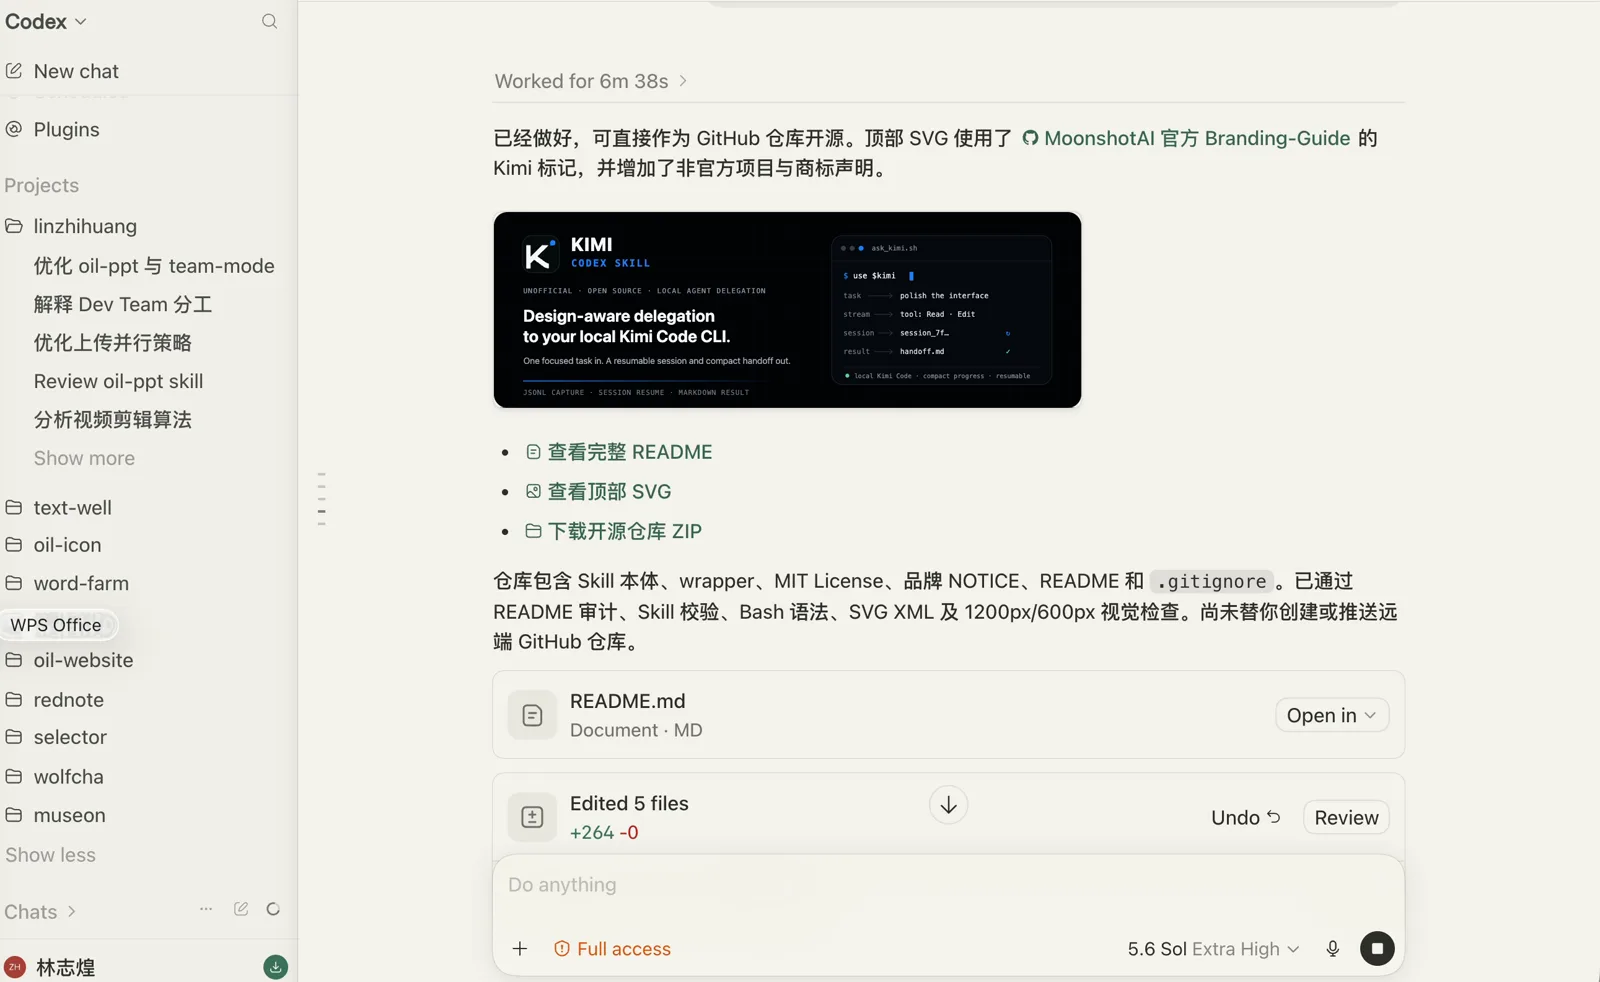Open chat 解释 Dev Team 分工

123,304
